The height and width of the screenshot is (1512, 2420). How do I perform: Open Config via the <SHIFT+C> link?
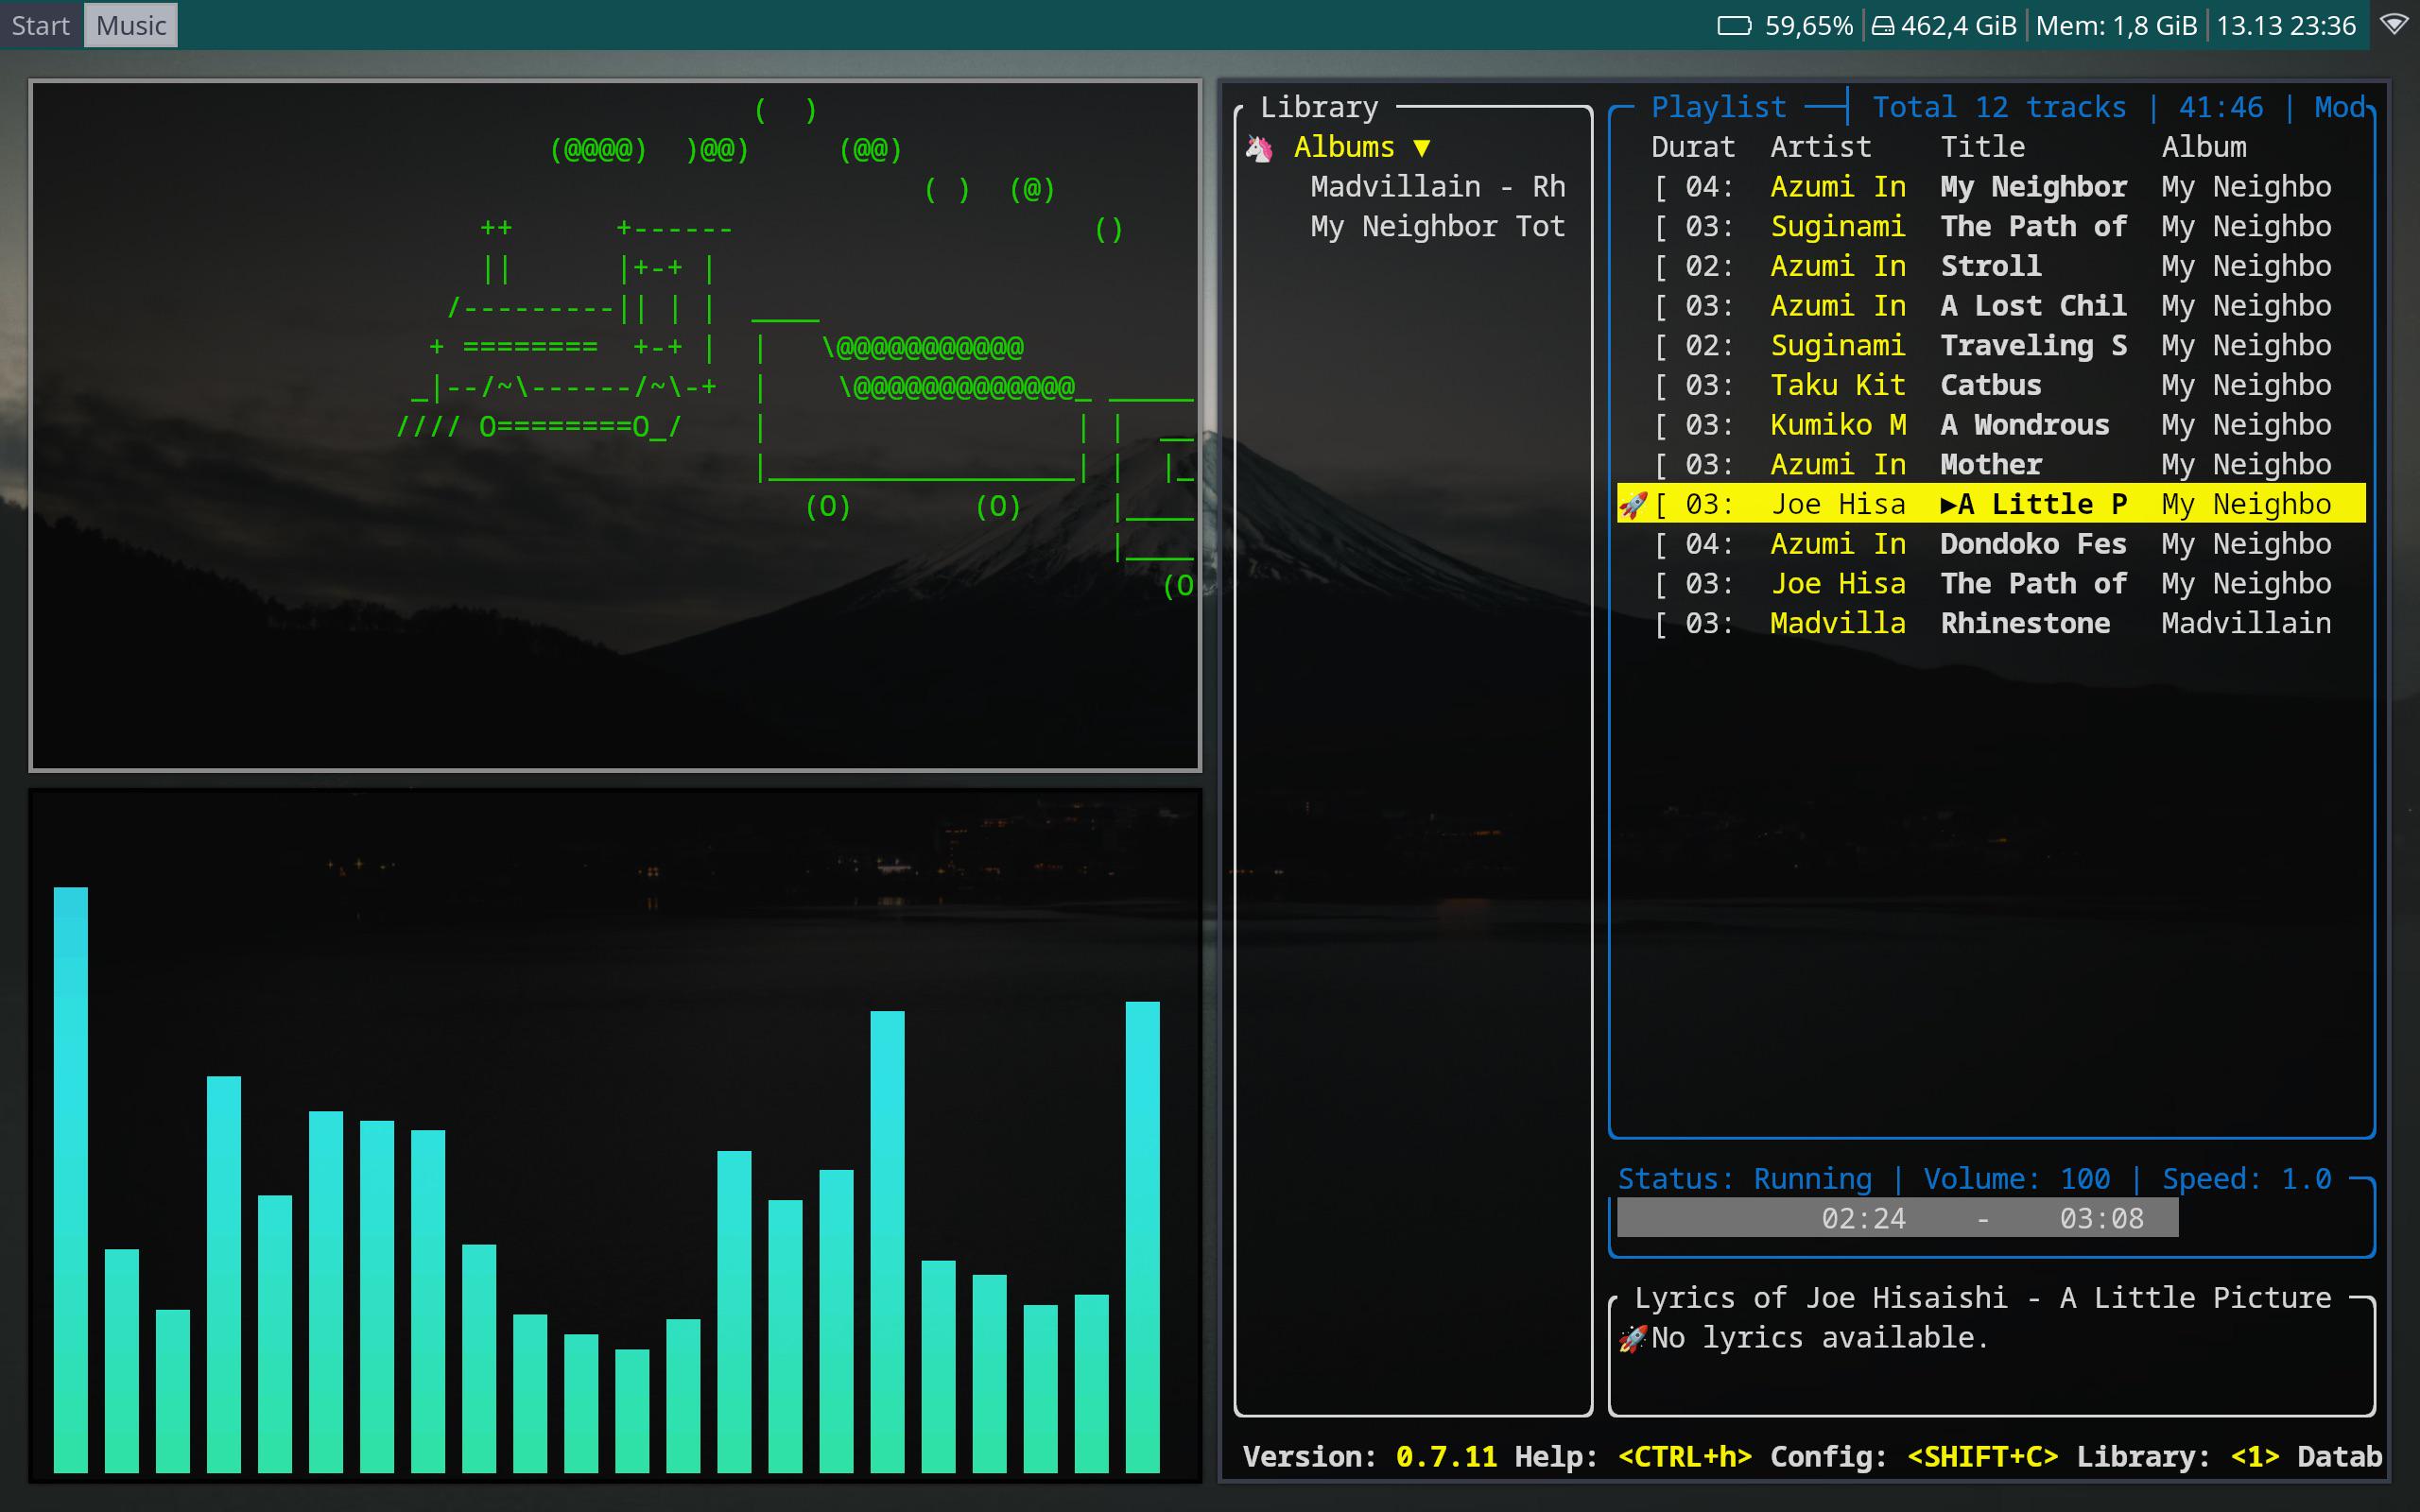click(x=1983, y=1457)
